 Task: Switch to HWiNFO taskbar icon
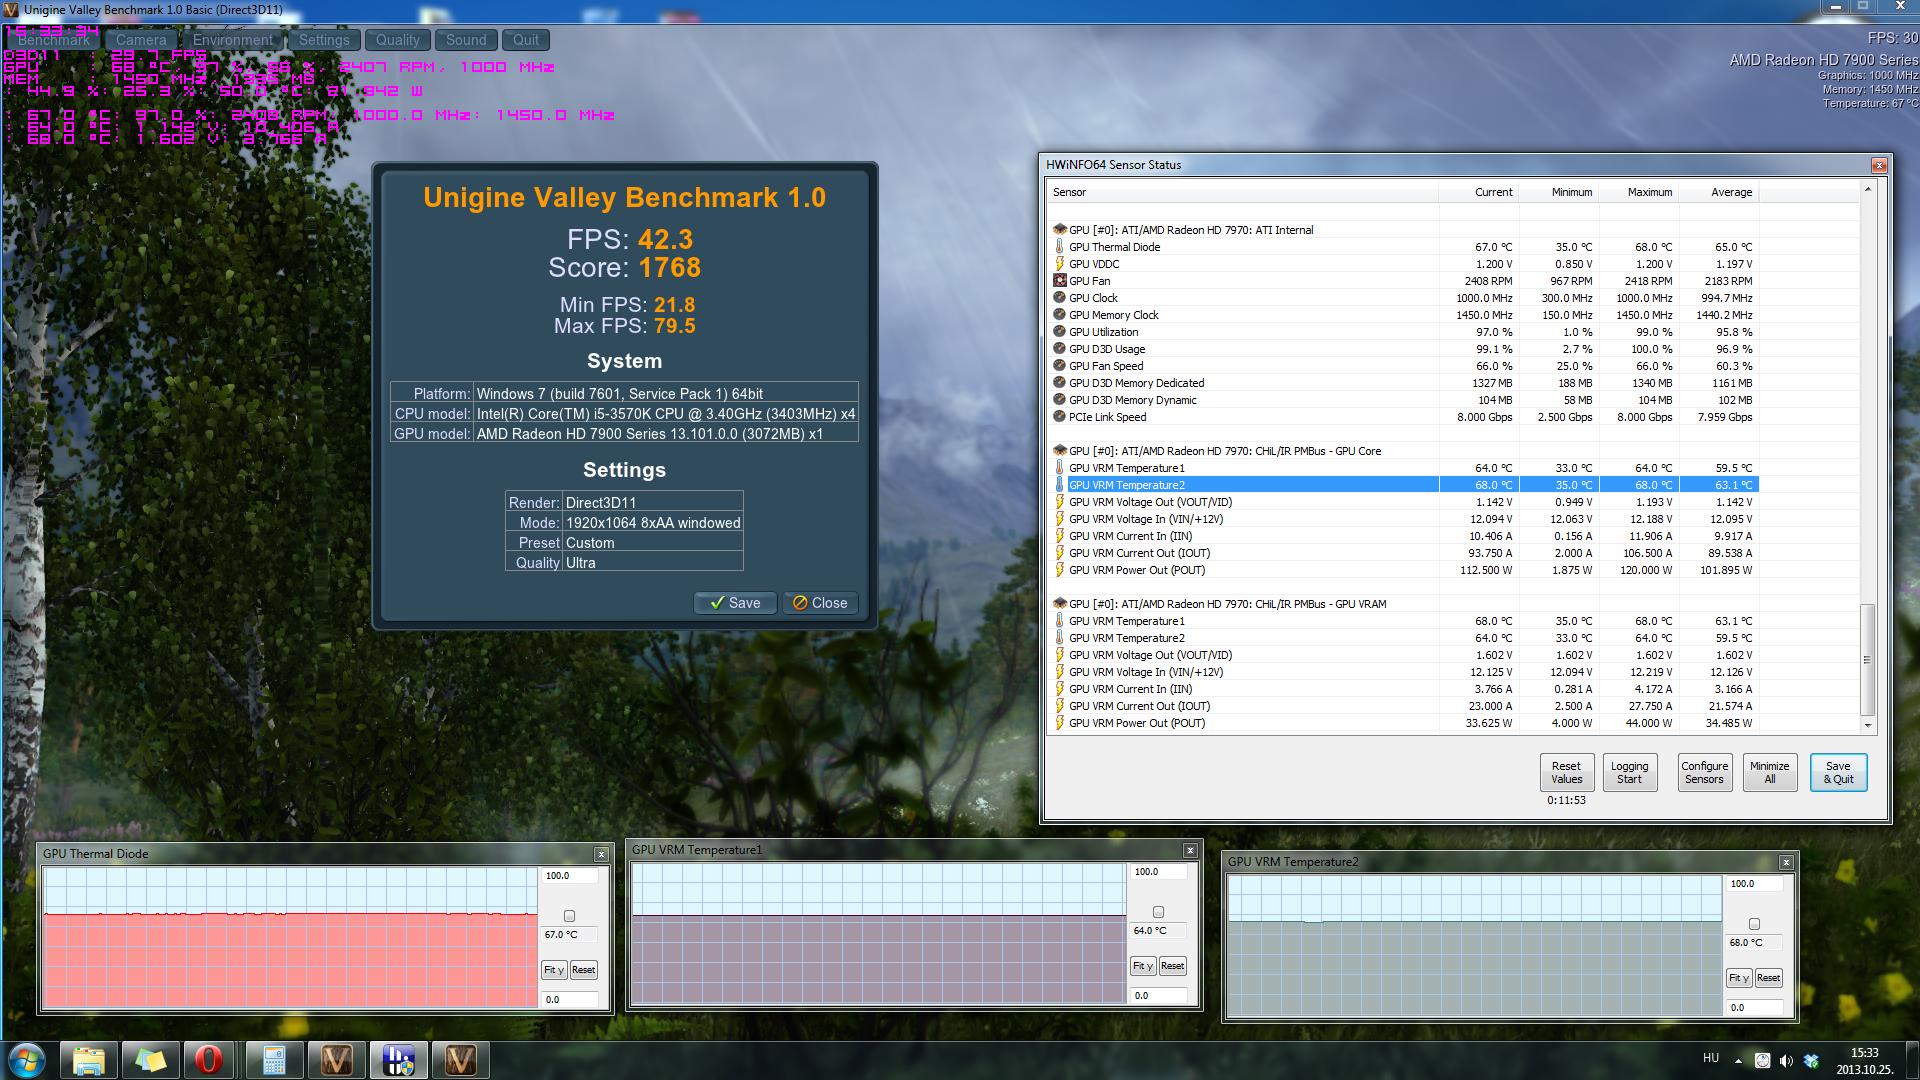pos(399,1060)
